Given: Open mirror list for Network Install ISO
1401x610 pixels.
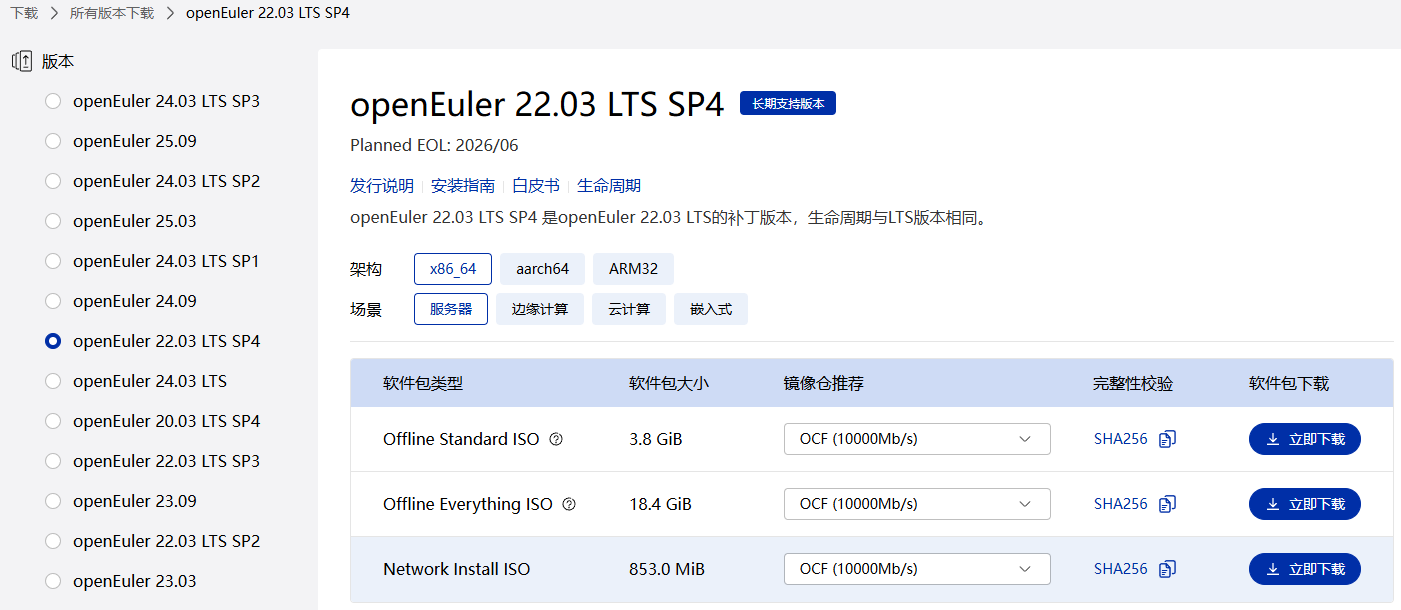Looking at the screenshot, I should point(916,569).
